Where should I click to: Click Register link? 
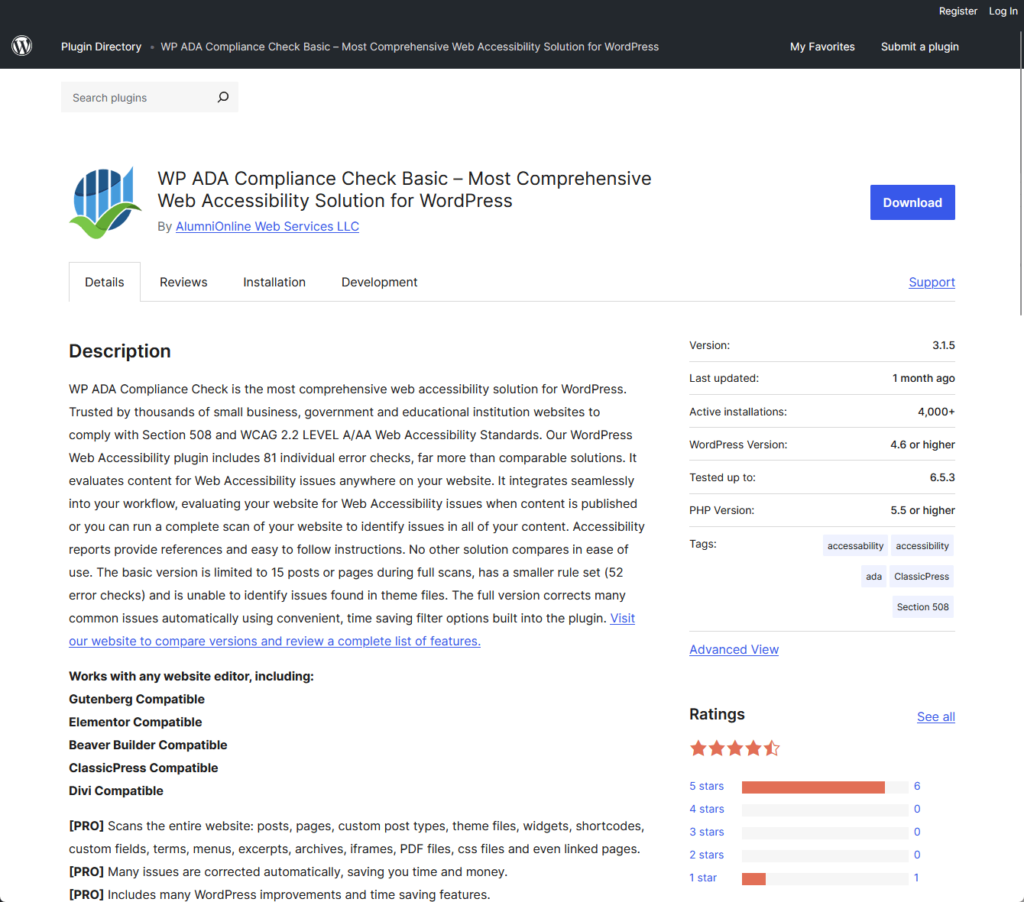click(958, 11)
